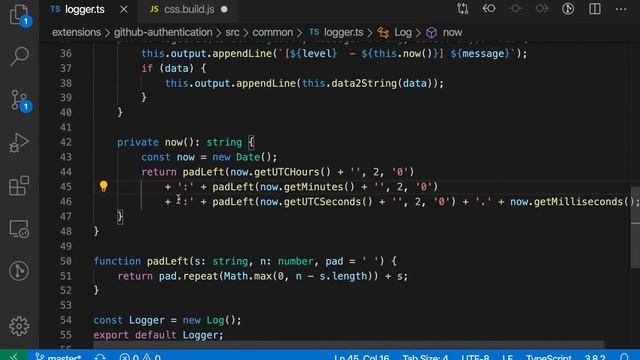640x360 pixels.
Task: Click getUTCHours on line 44
Action: click(x=287, y=172)
